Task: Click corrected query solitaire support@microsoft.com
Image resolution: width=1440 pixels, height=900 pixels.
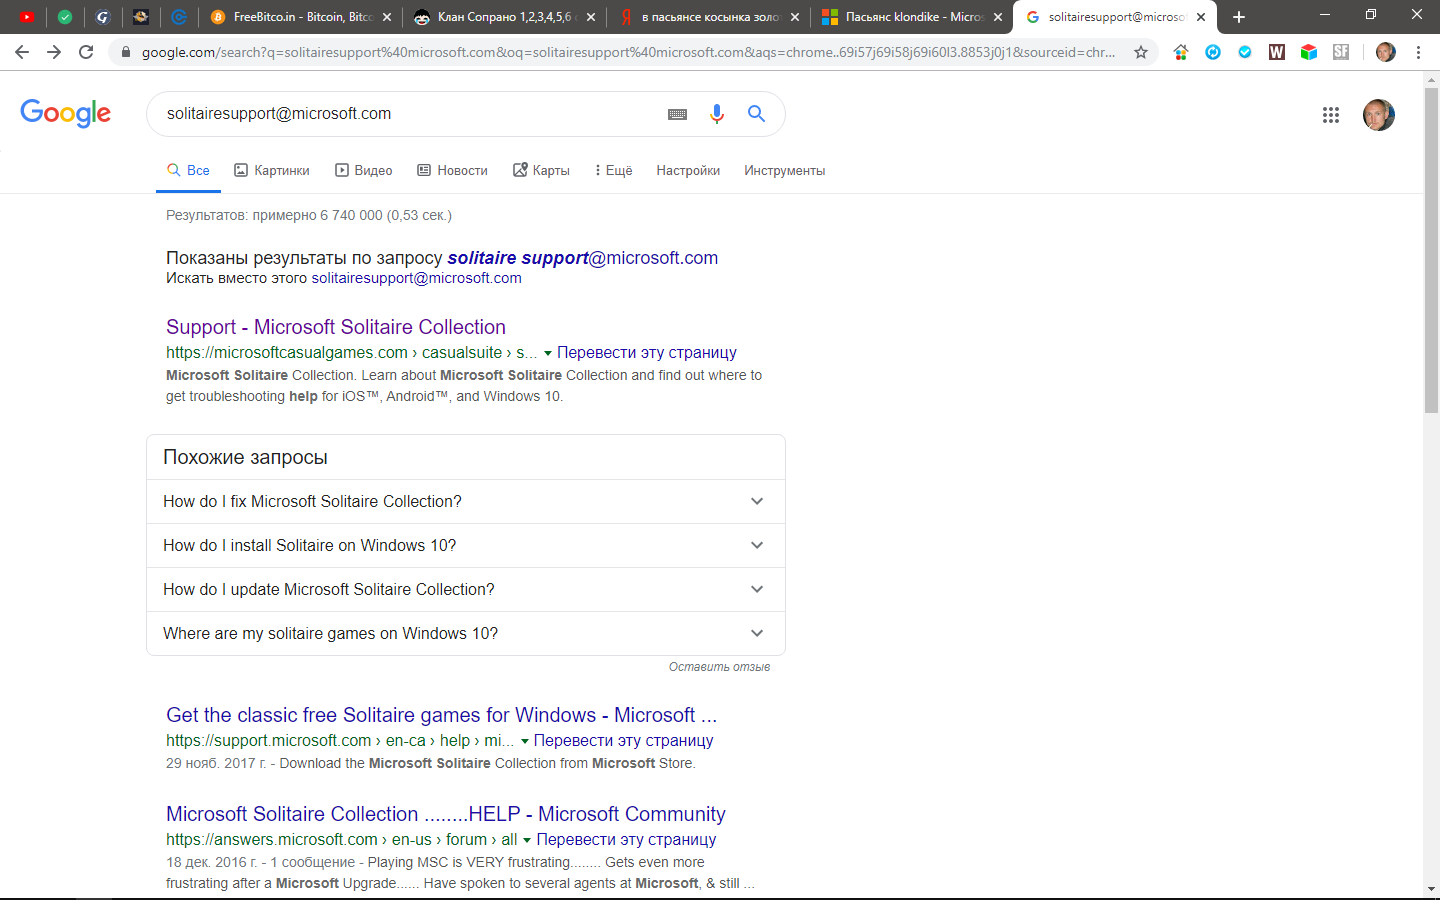Action: coord(583,257)
